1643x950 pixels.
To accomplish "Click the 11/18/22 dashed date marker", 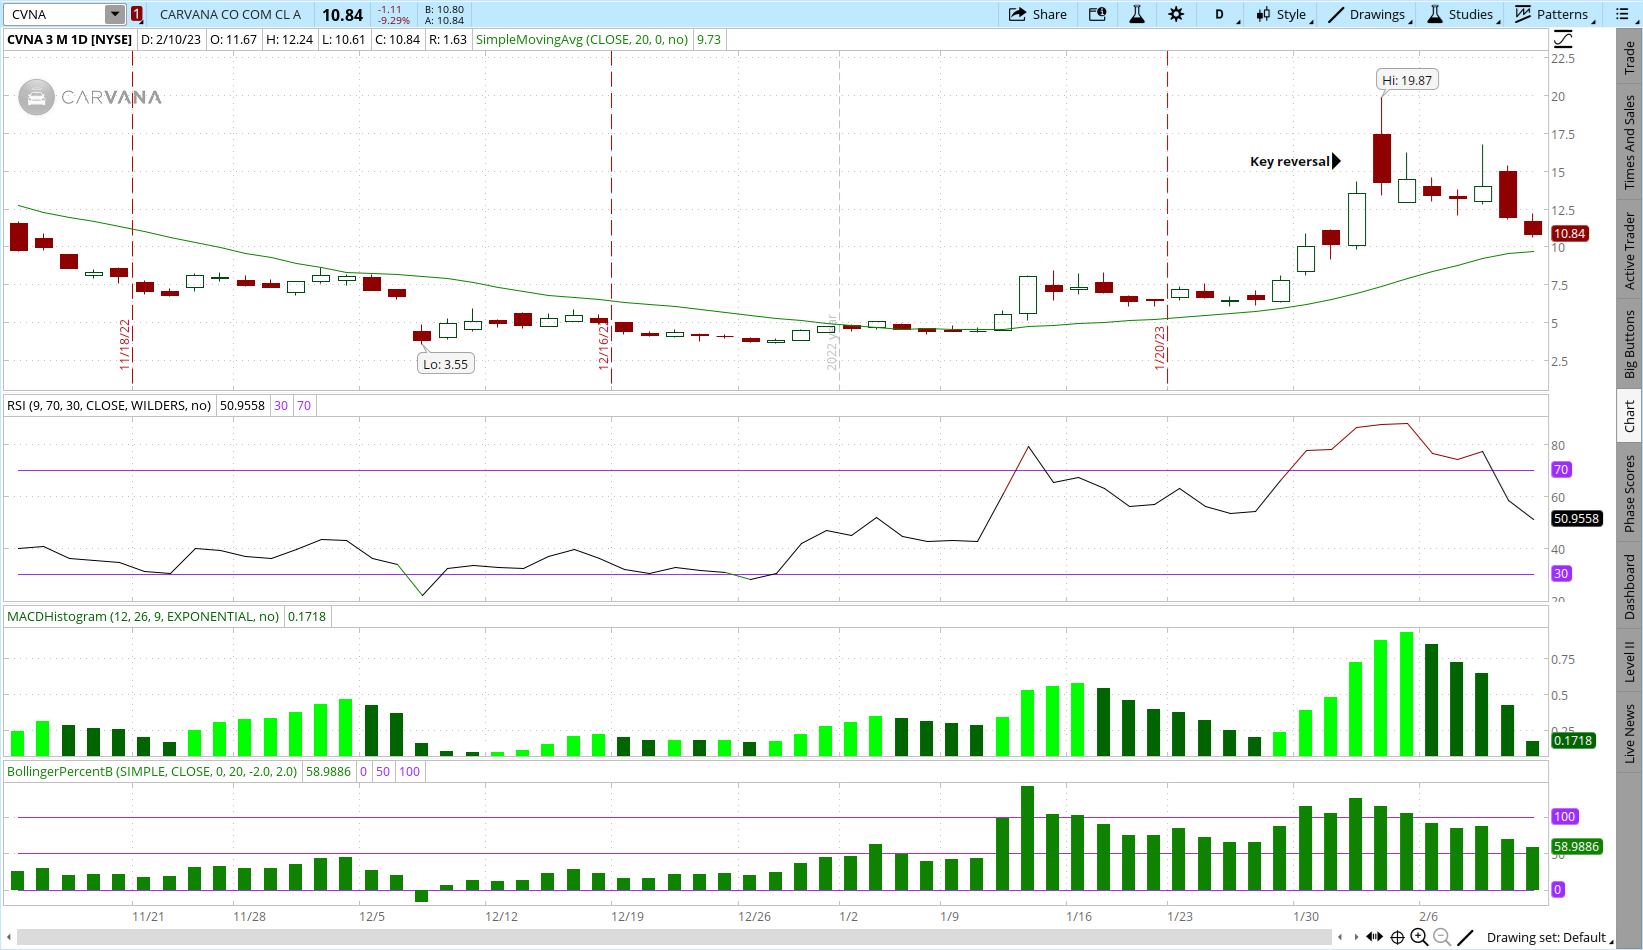I will pyautogui.click(x=126, y=345).
